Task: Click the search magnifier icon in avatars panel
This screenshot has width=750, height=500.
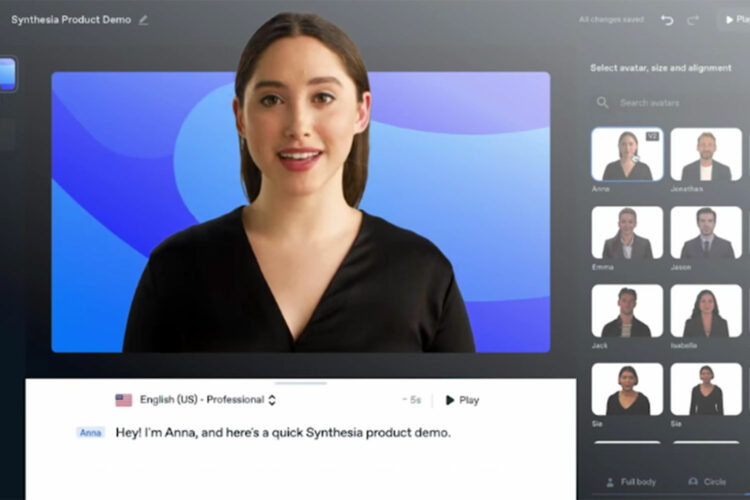Action: (602, 102)
